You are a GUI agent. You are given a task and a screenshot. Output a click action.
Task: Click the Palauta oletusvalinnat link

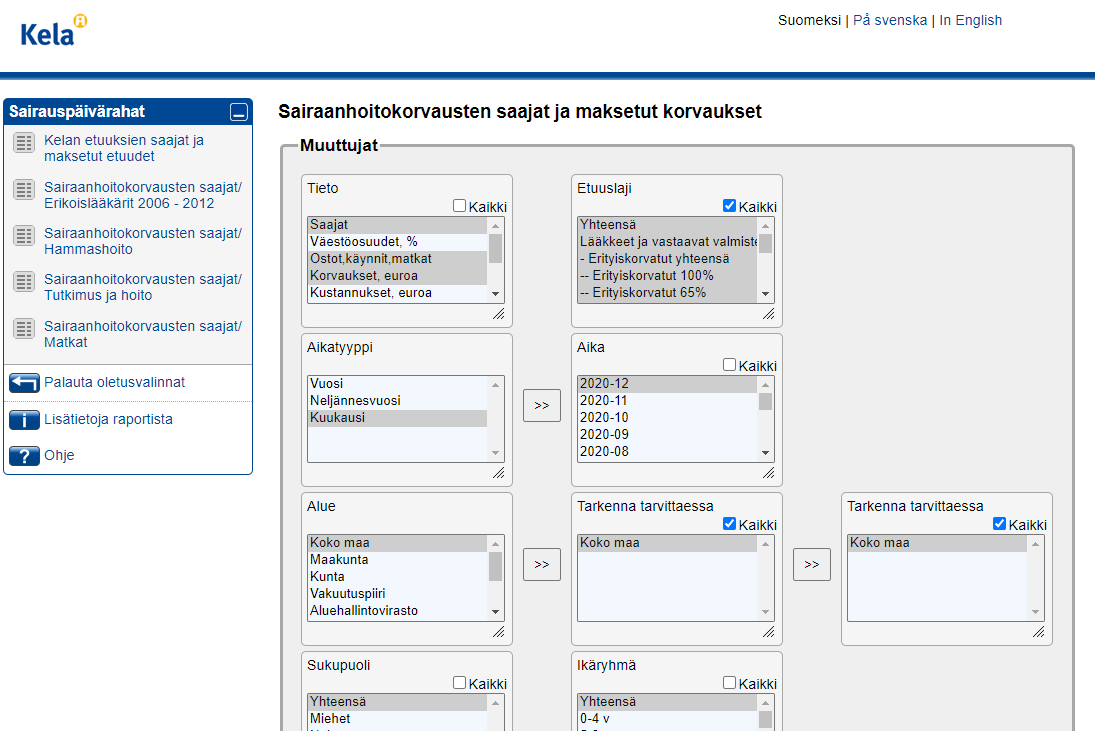click(x=115, y=383)
